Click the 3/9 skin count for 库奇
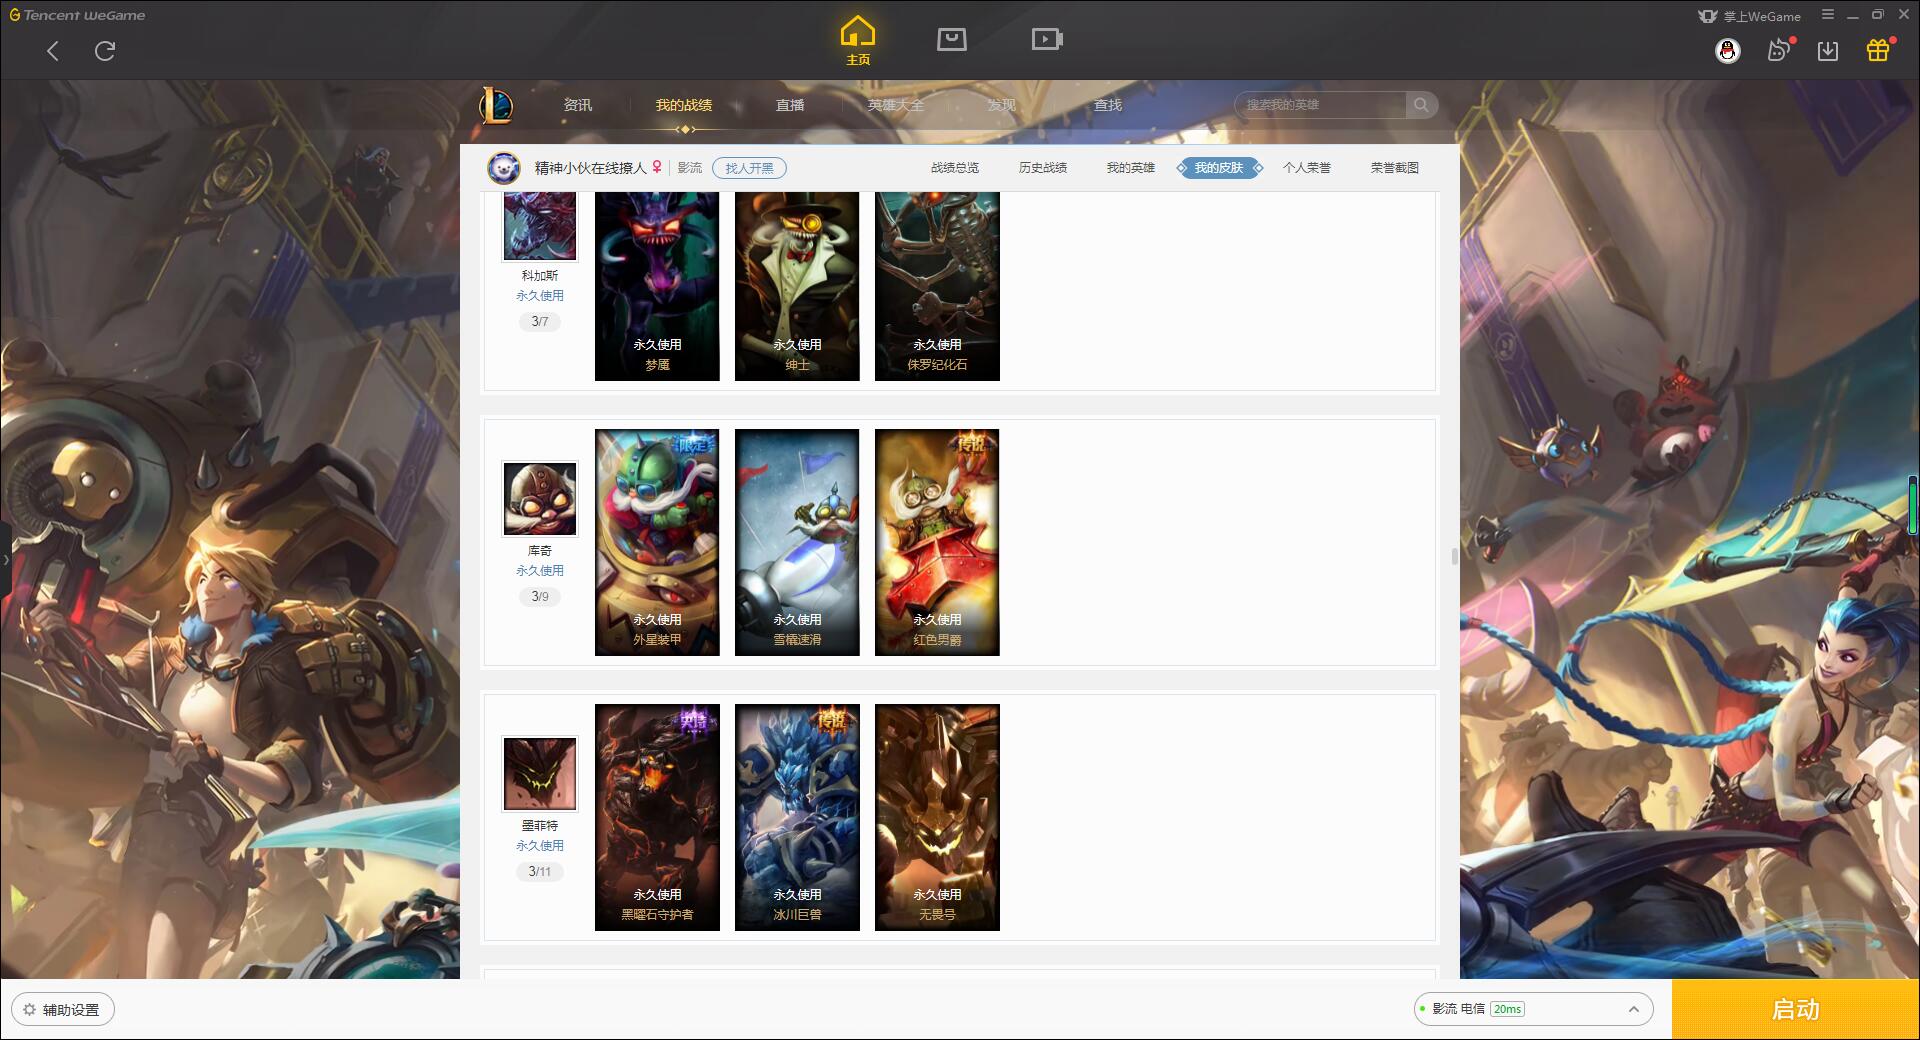 [x=540, y=597]
